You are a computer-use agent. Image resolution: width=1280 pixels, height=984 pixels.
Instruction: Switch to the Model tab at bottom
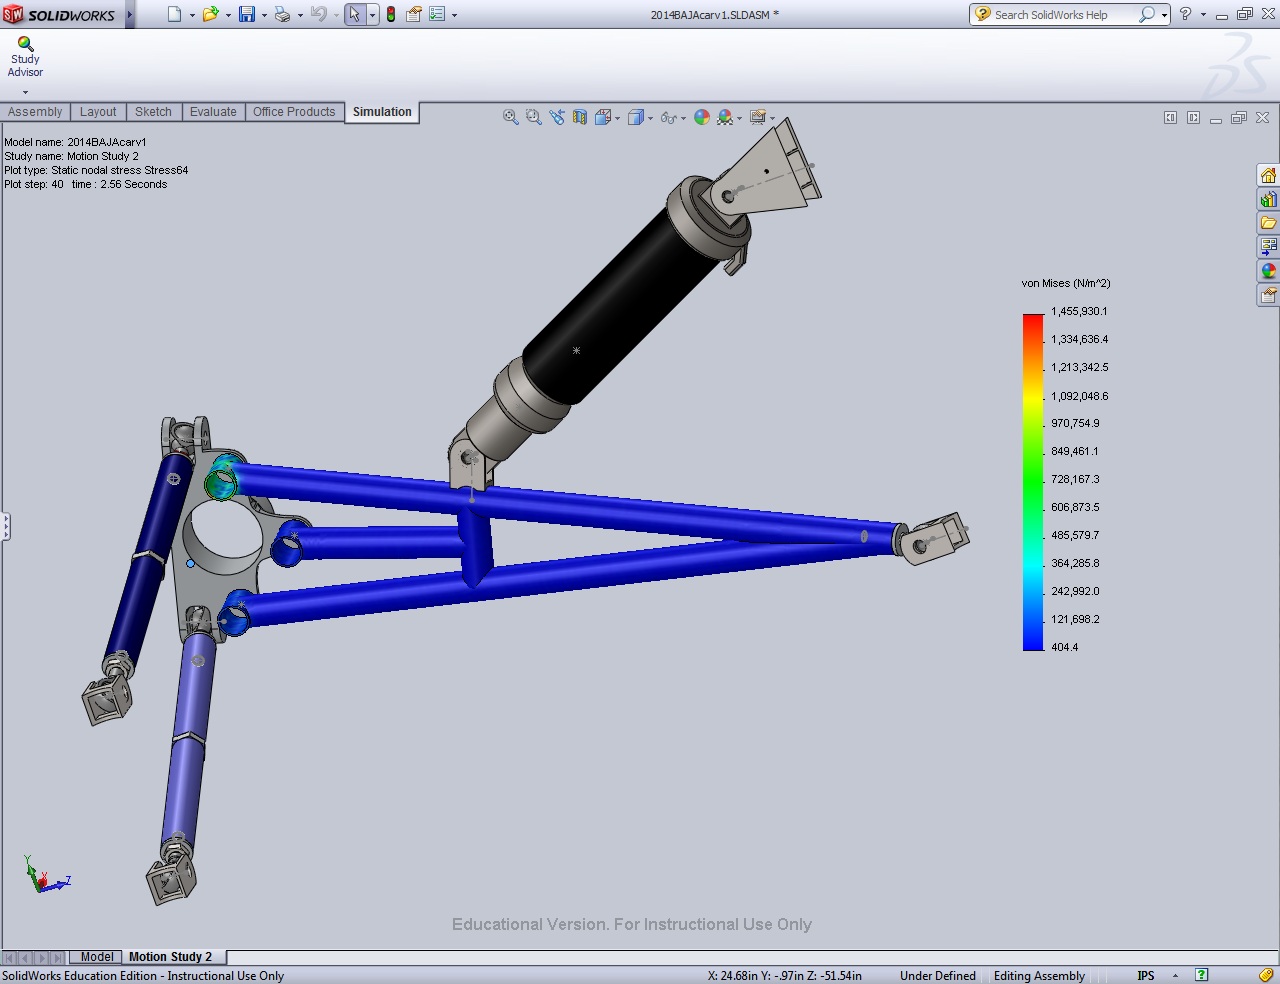point(97,957)
